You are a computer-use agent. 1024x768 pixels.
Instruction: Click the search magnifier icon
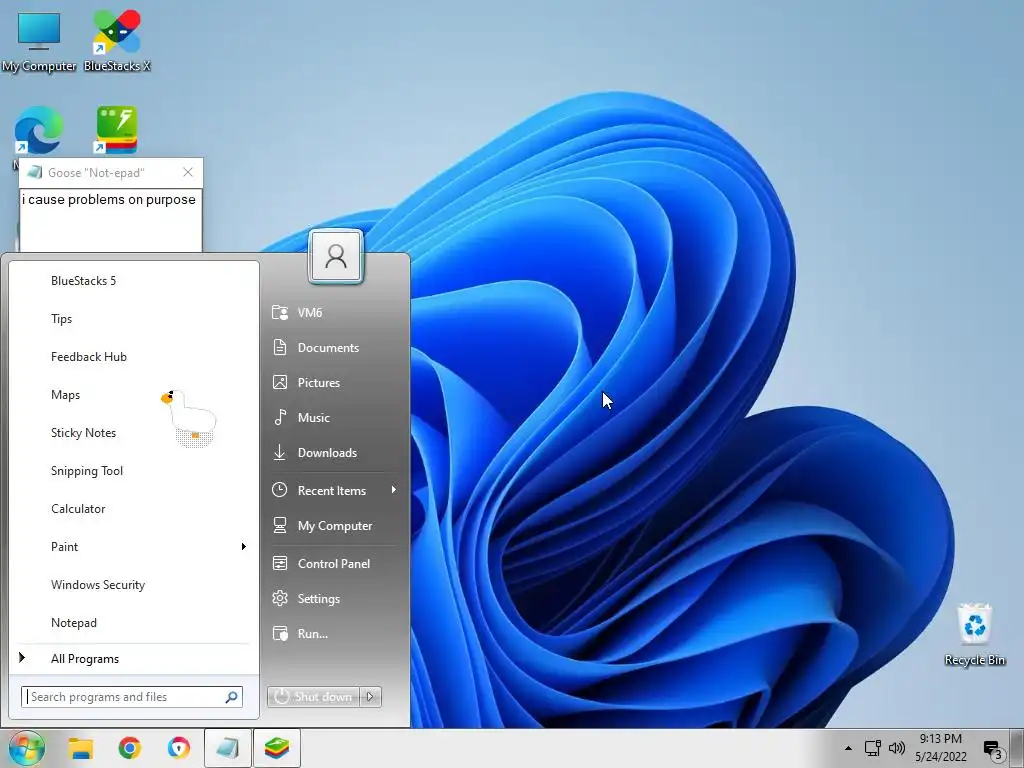[231, 697]
